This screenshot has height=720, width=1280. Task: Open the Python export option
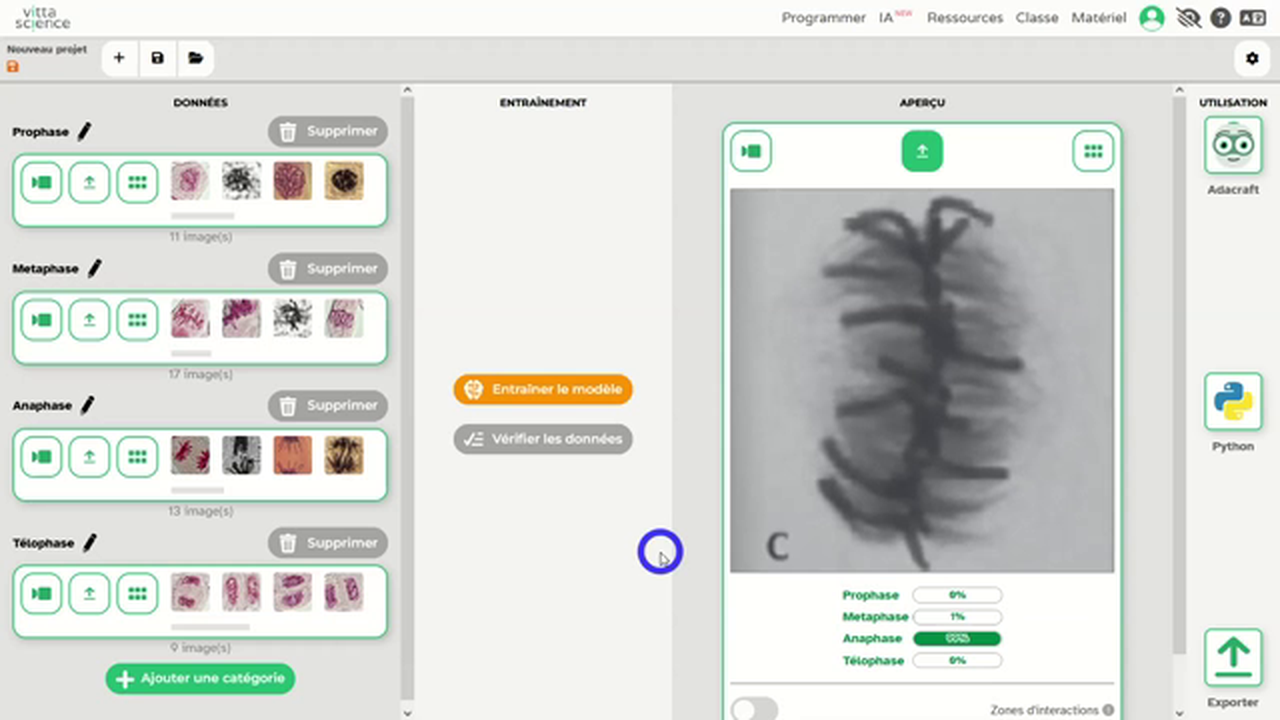[1233, 402]
